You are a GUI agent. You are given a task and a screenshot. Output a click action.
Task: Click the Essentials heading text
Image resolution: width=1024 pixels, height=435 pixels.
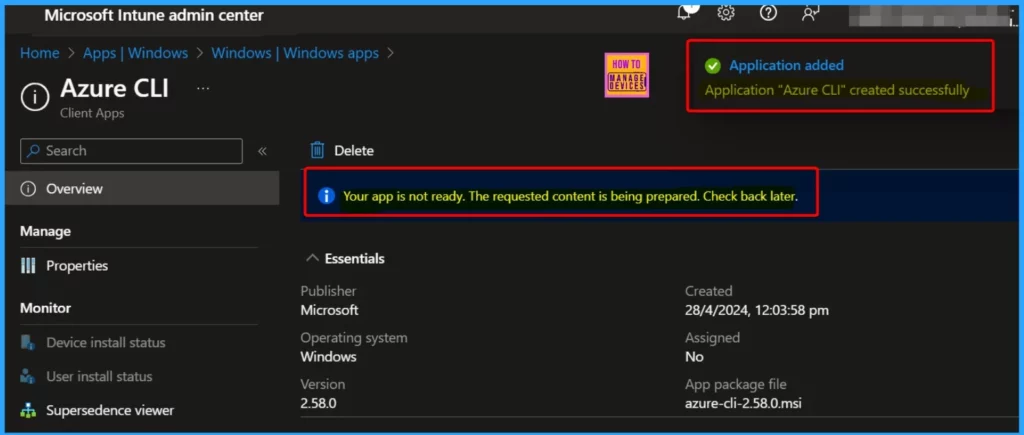pos(355,259)
